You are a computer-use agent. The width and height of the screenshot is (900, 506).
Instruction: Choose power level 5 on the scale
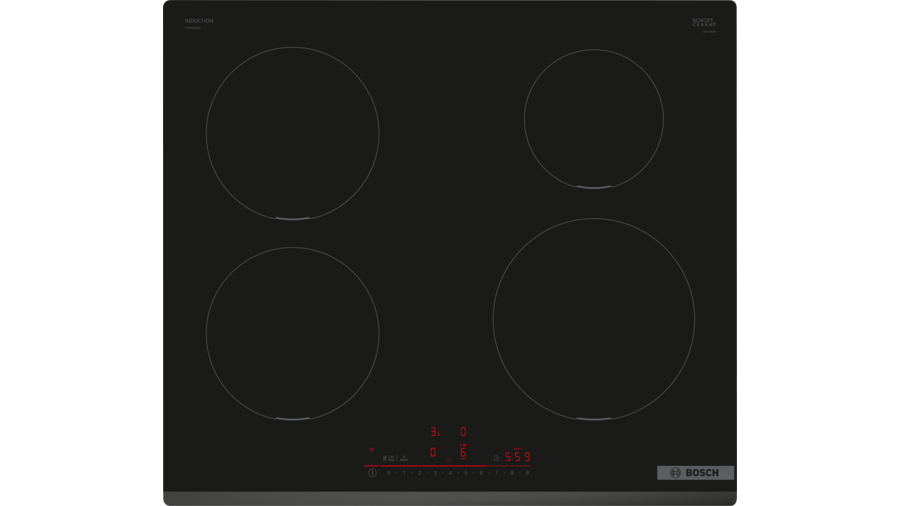pyautogui.click(x=466, y=473)
